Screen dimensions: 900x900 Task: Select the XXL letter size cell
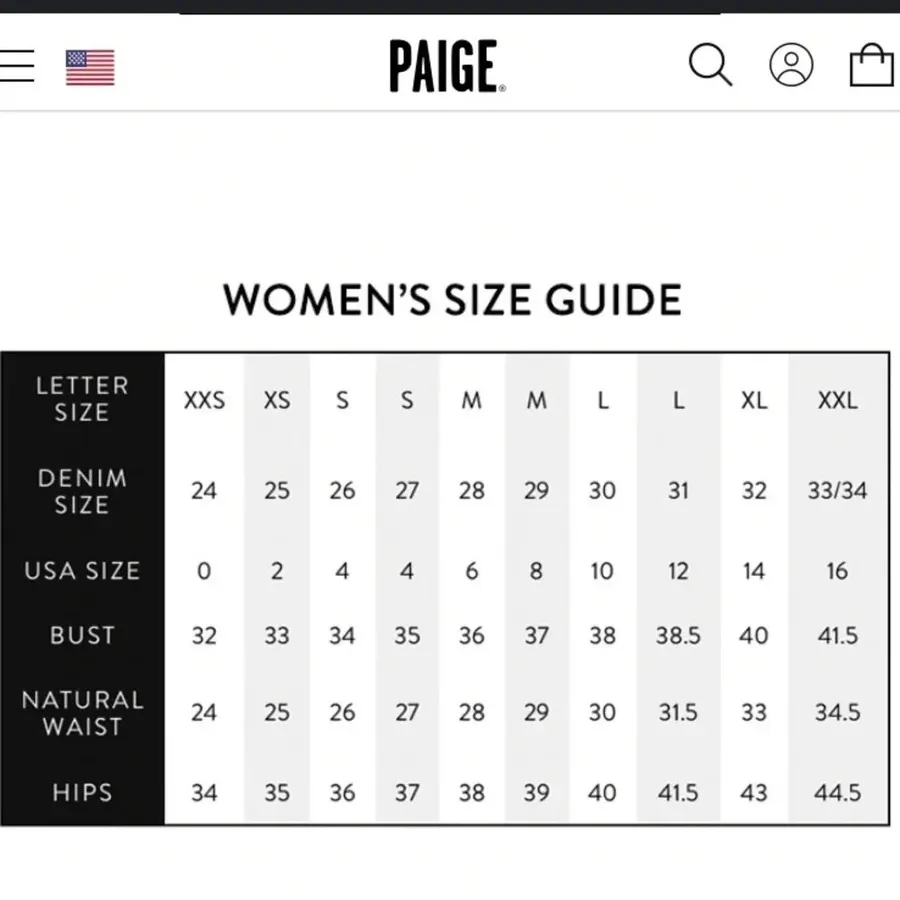point(837,400)
